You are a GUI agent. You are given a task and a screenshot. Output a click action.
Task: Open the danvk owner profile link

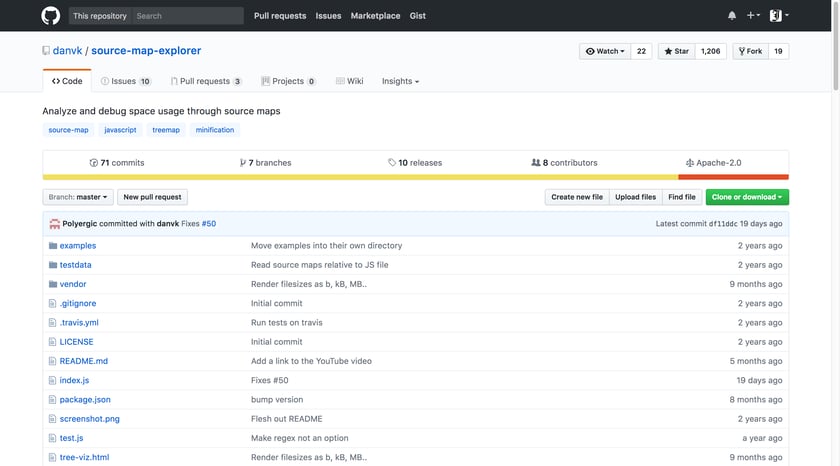68,51
